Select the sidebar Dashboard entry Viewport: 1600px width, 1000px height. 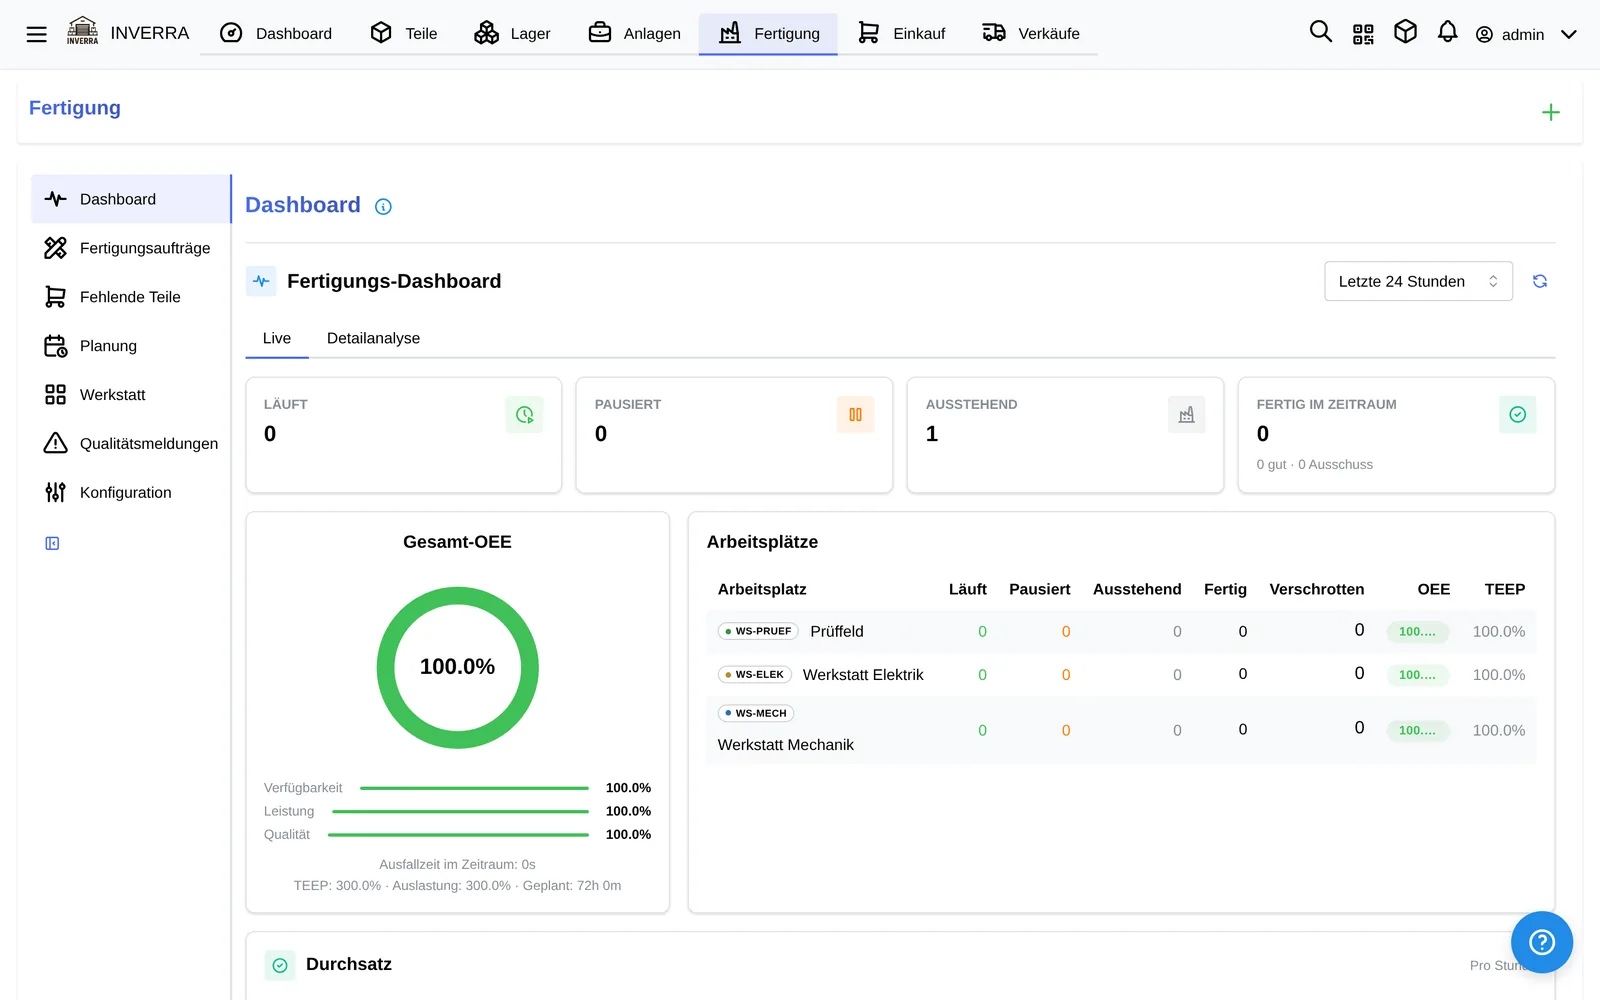point(130,199)
